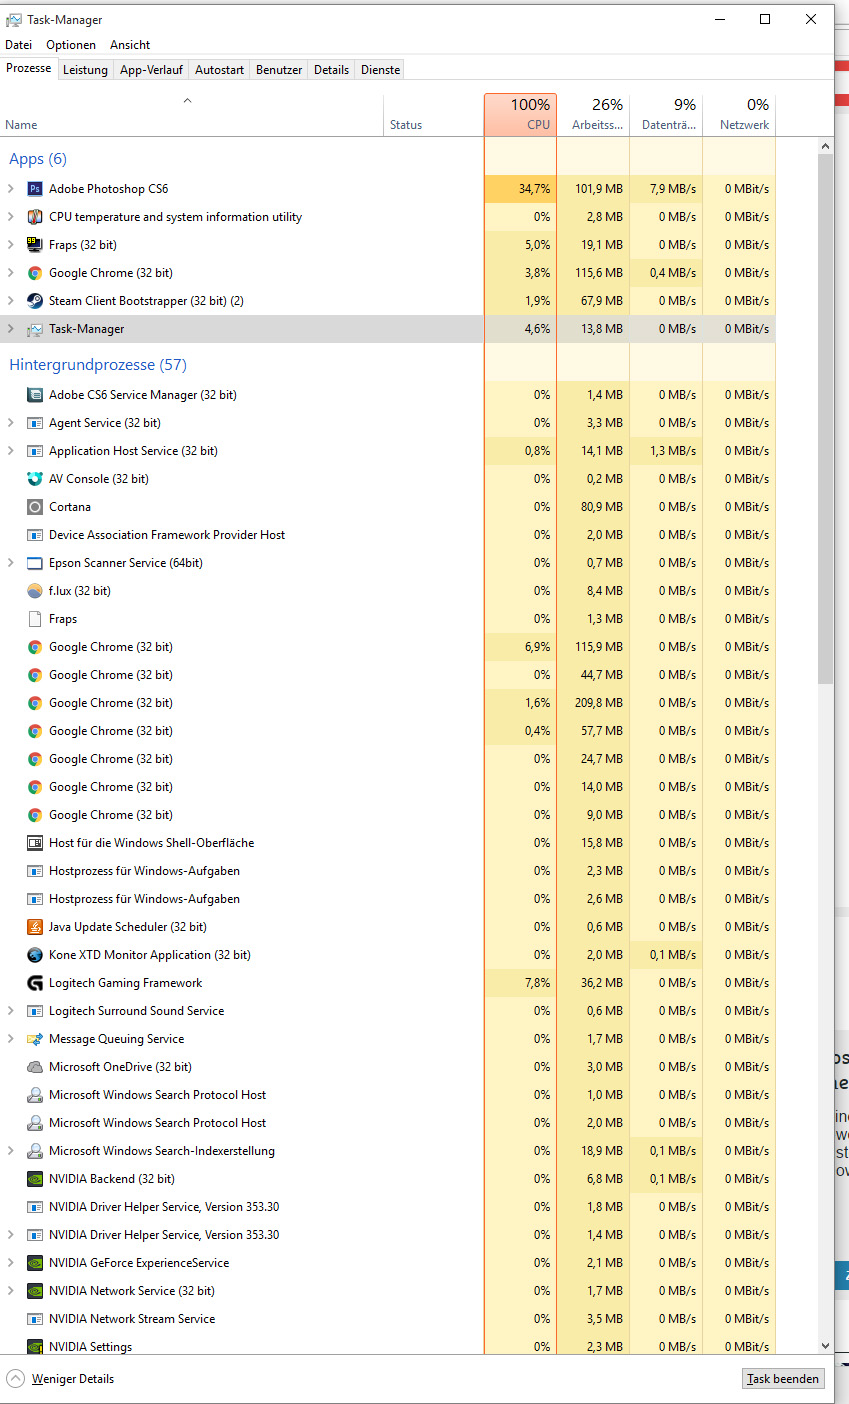This screenshot has width=849, height=1404.
Task: Click the Task-Manager row icon
Action: 35,329
